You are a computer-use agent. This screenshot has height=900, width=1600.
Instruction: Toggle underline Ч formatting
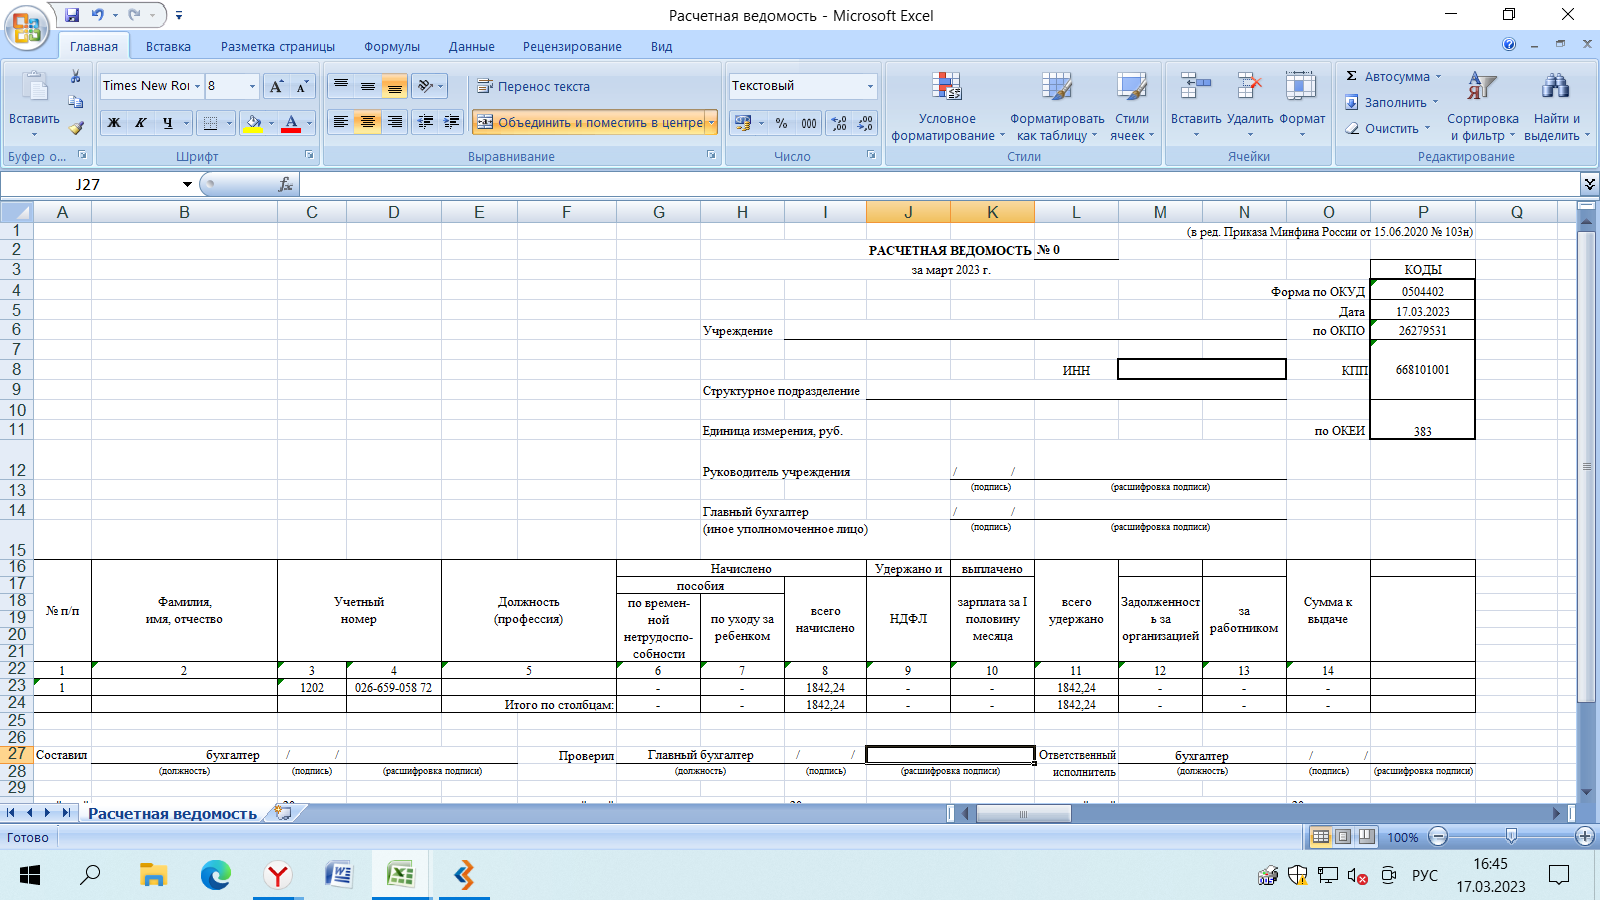click(168, 123)
